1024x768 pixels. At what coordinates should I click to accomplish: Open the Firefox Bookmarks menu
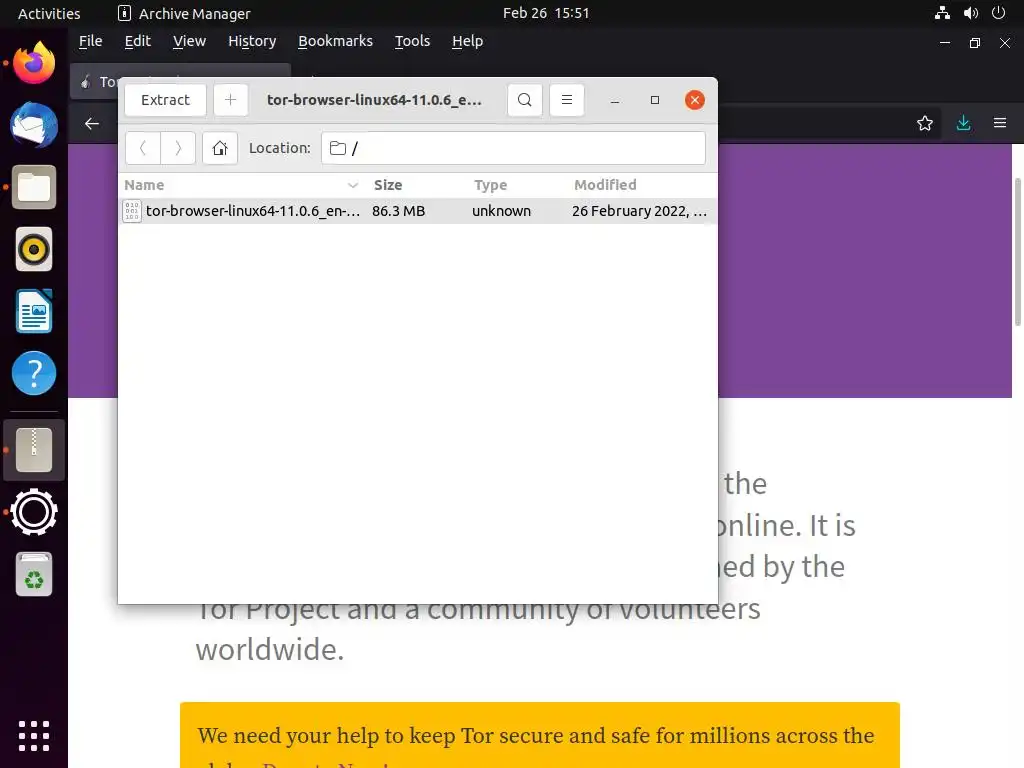coord(336,41)
